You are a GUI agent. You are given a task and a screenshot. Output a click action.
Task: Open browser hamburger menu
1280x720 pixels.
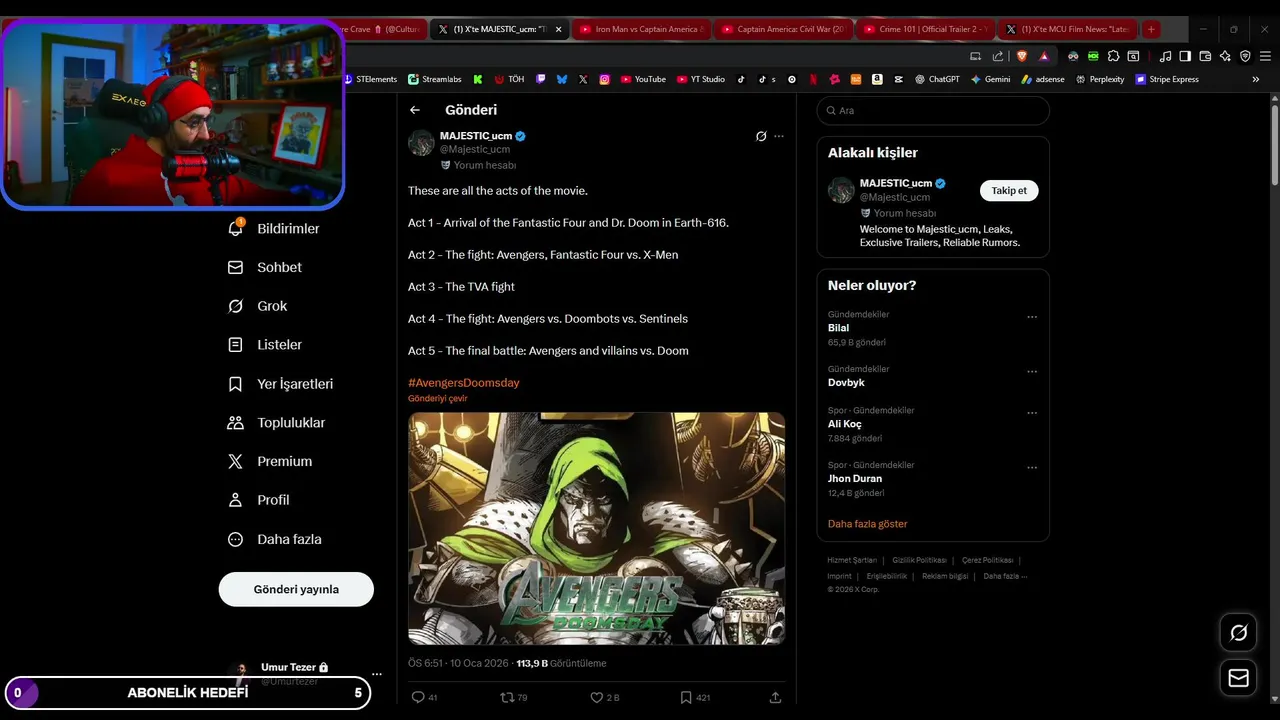pyautogui.click(x=1264, y=56)
